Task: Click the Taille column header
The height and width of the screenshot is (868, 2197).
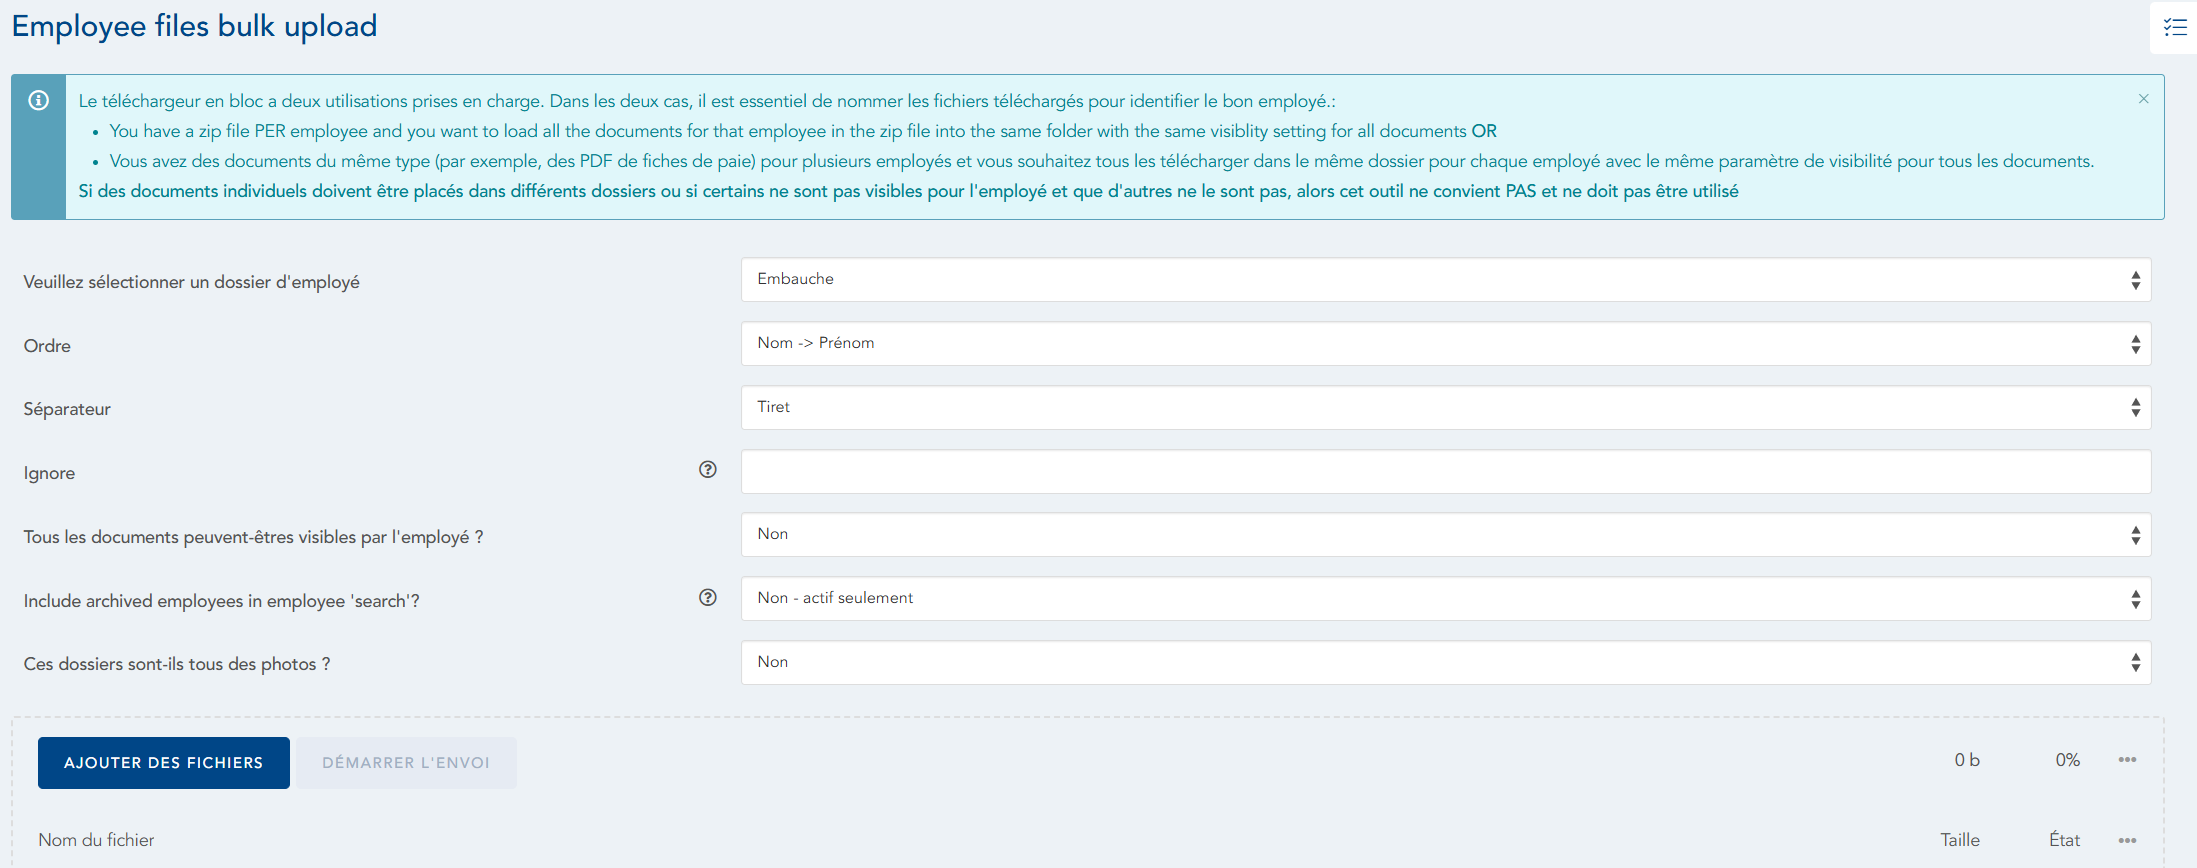Action: click(x=1959, y=840)
